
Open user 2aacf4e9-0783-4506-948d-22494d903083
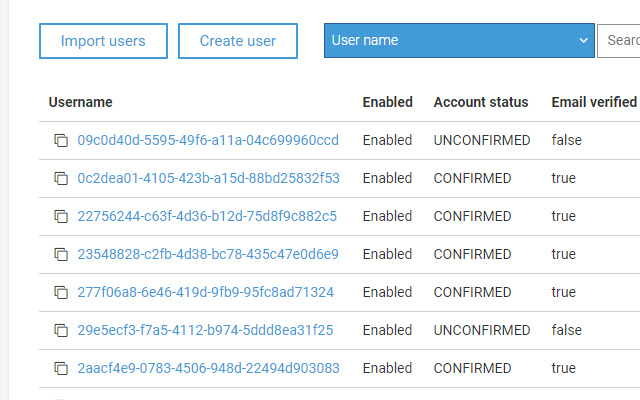(209, 368)
